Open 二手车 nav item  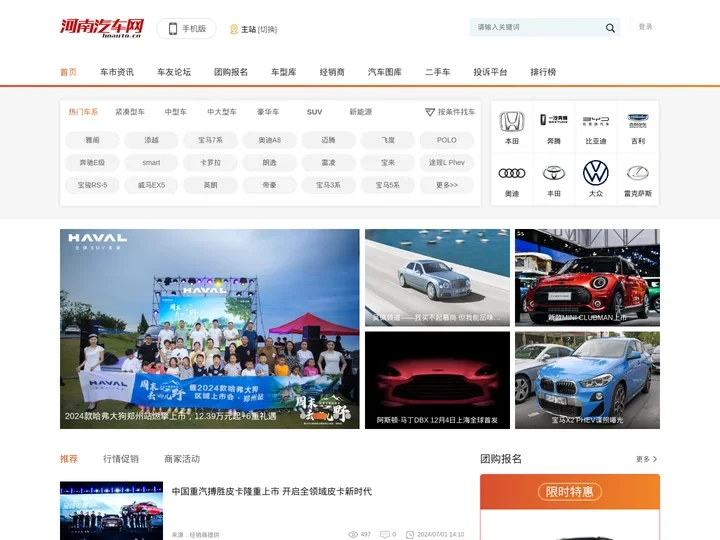(437, 72)
